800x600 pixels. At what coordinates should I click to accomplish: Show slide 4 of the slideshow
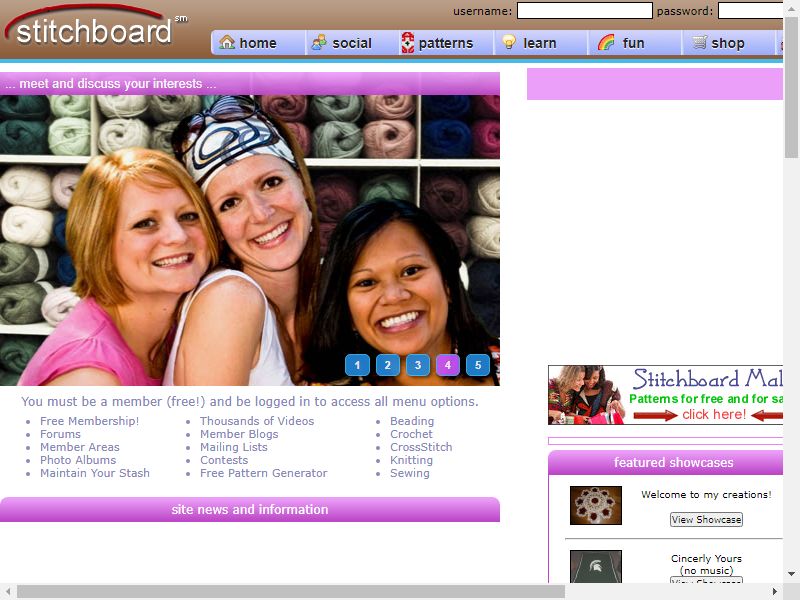click(448, 365)
